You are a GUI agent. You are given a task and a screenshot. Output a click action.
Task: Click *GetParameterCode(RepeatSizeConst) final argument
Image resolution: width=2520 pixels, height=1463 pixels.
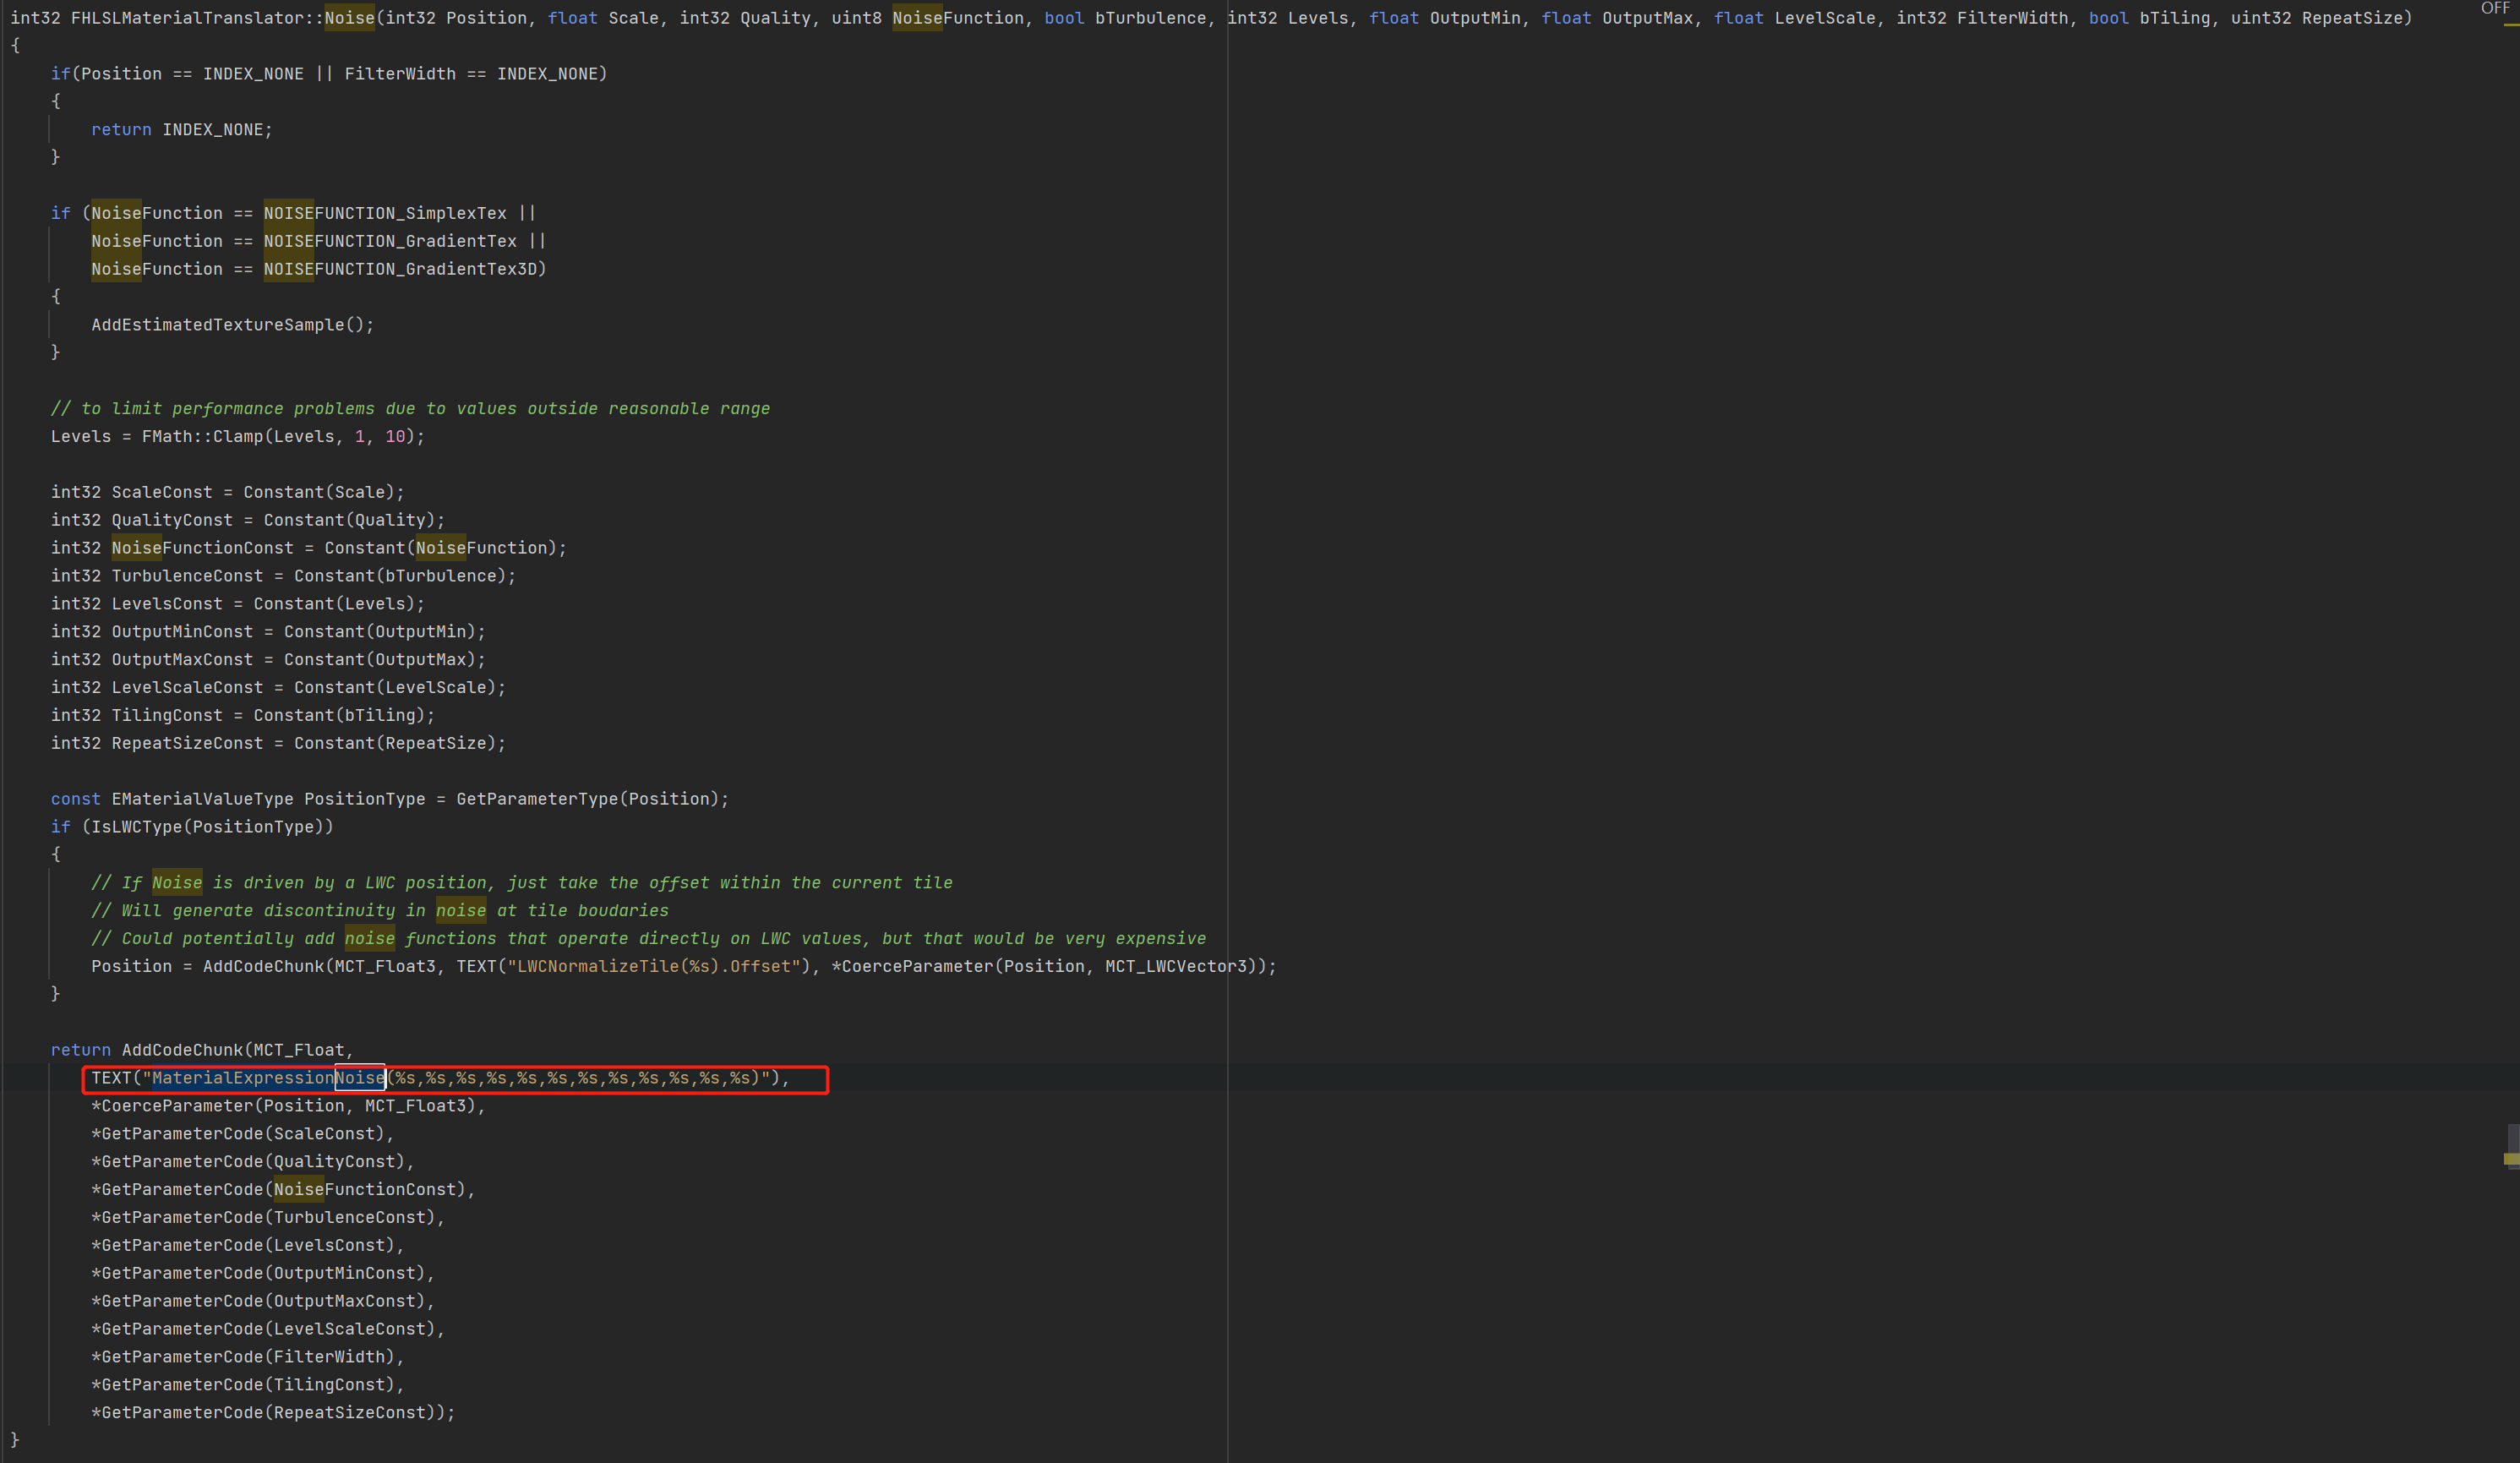point(272,1413)
